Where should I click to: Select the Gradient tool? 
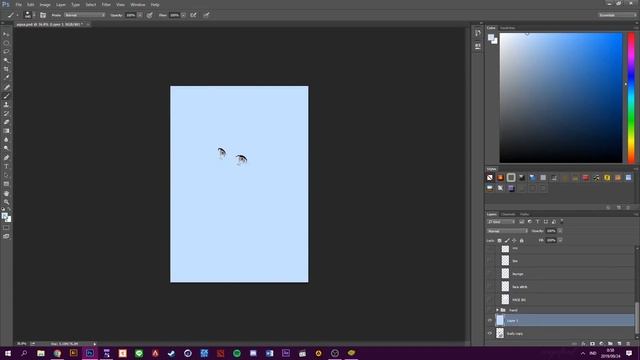6,131
